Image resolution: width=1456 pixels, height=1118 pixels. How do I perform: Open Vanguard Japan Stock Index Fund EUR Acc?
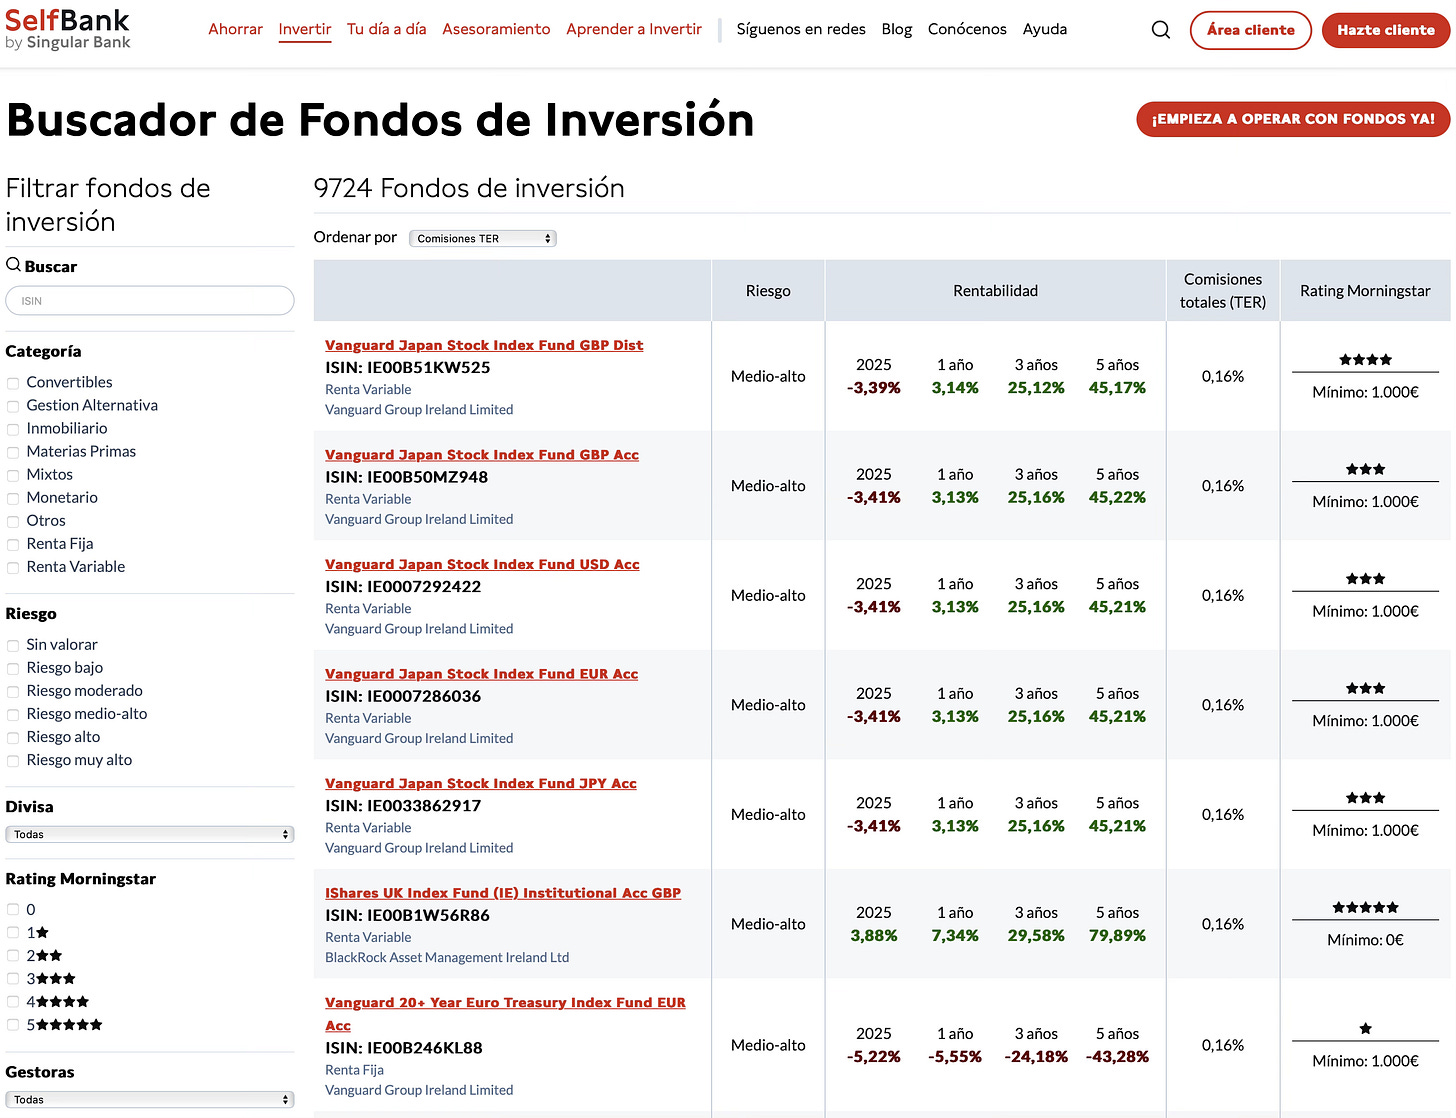(481, 674)
